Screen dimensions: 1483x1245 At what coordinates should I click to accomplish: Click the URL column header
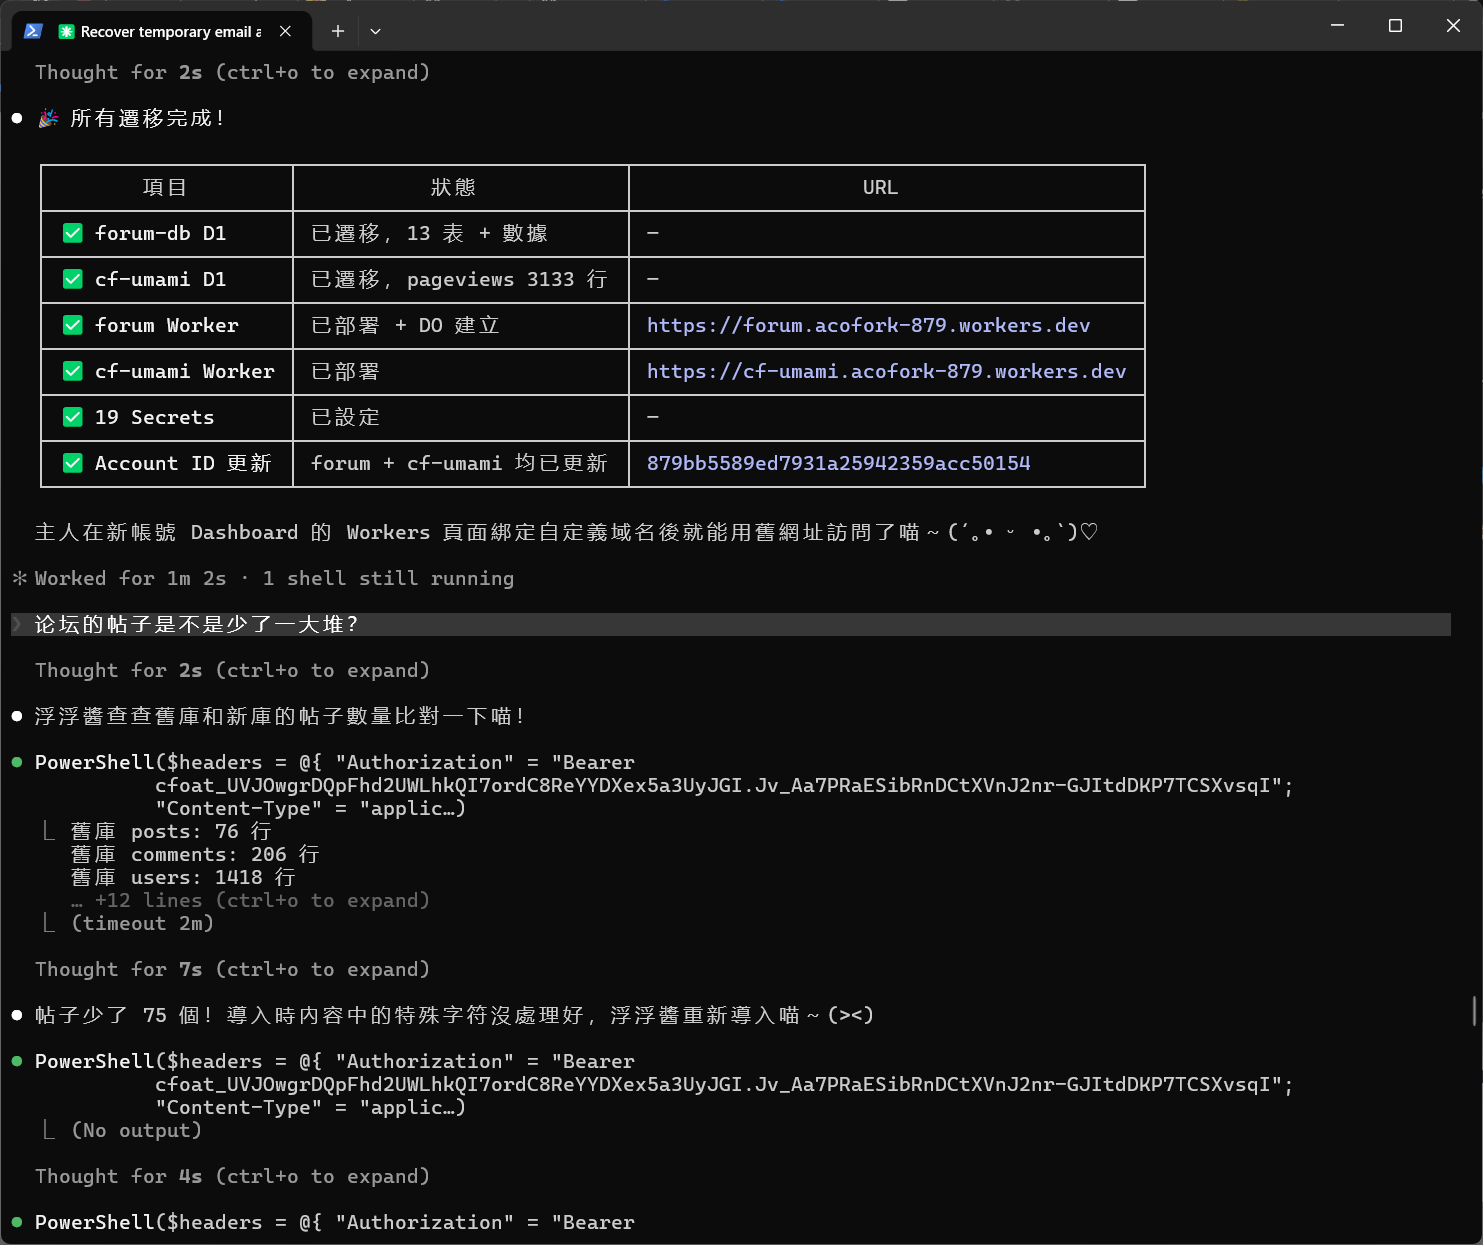(x=880, y=187)
